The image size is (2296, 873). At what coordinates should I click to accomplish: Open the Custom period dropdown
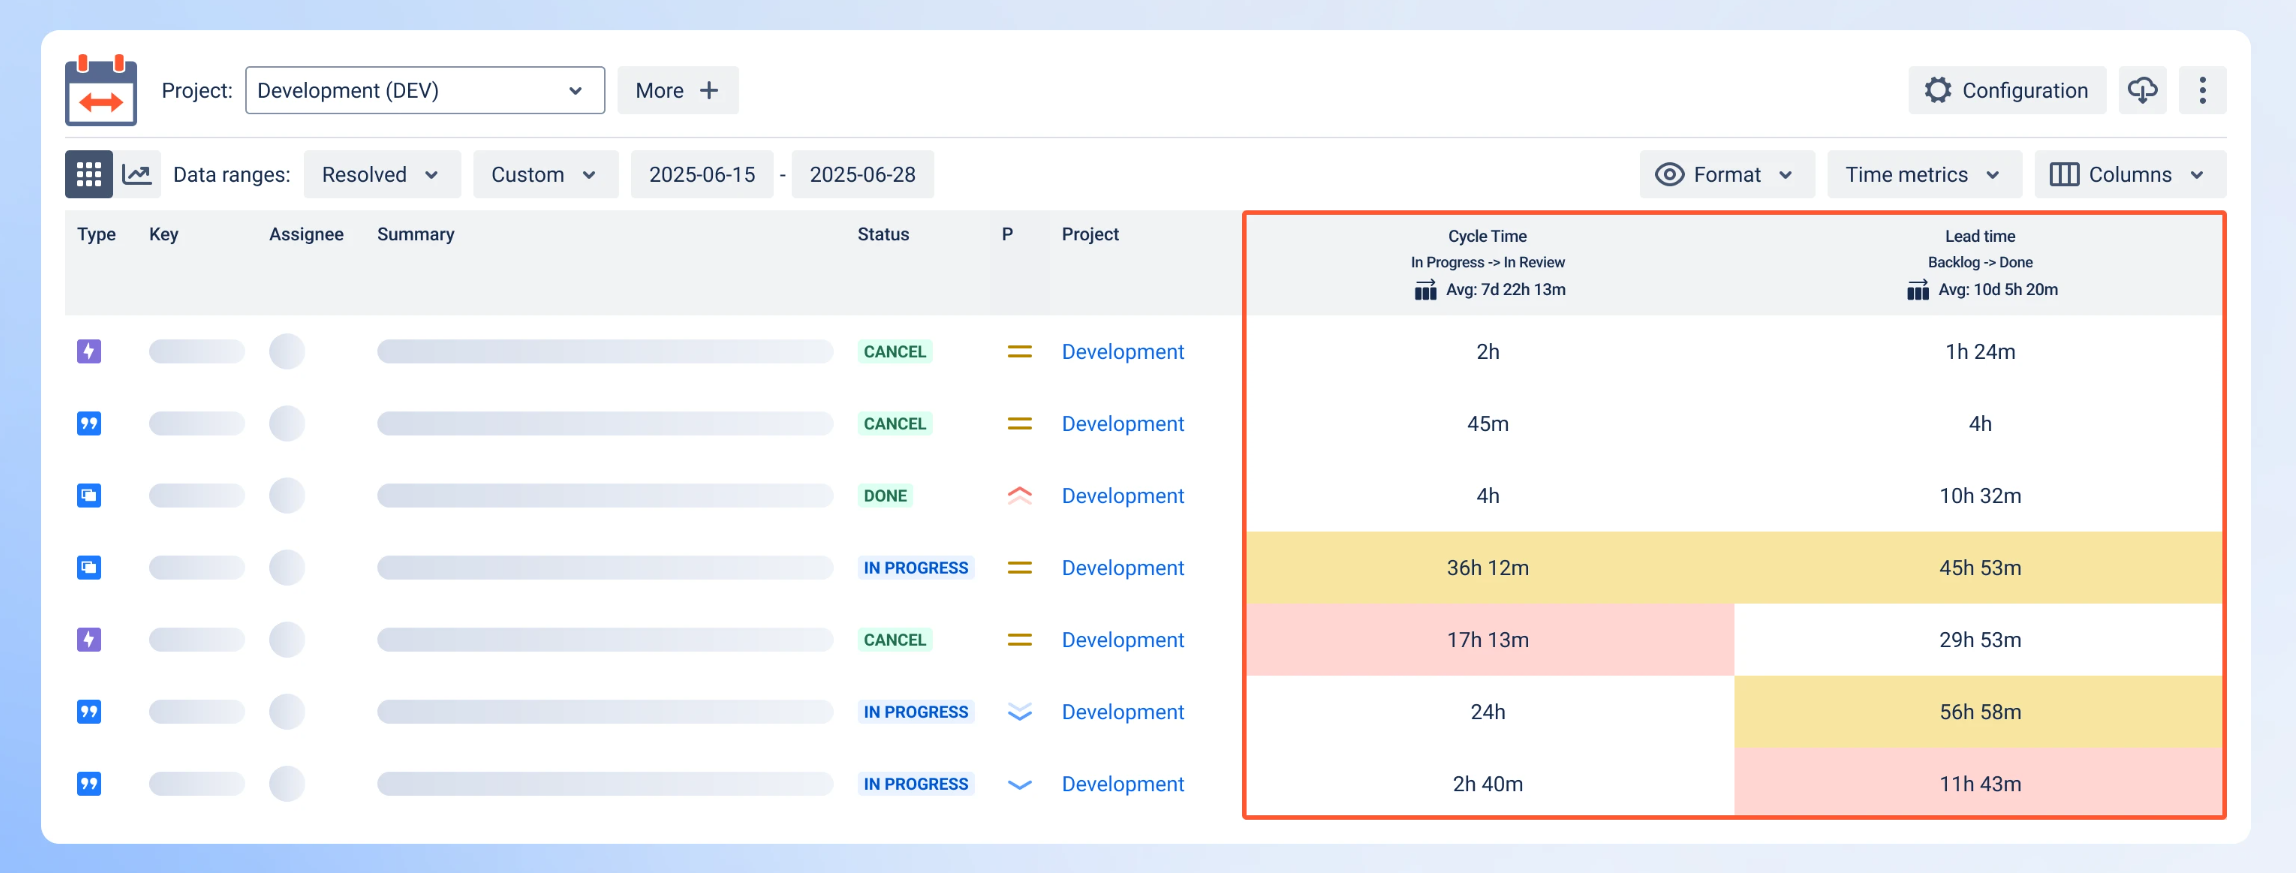[x=545, y=175]
